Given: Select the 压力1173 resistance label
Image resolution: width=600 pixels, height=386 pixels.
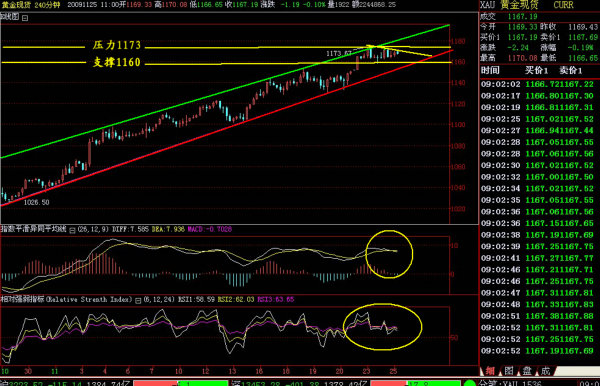Looking at the screenshot, I should pyautogui.click(x=117, y=45).
